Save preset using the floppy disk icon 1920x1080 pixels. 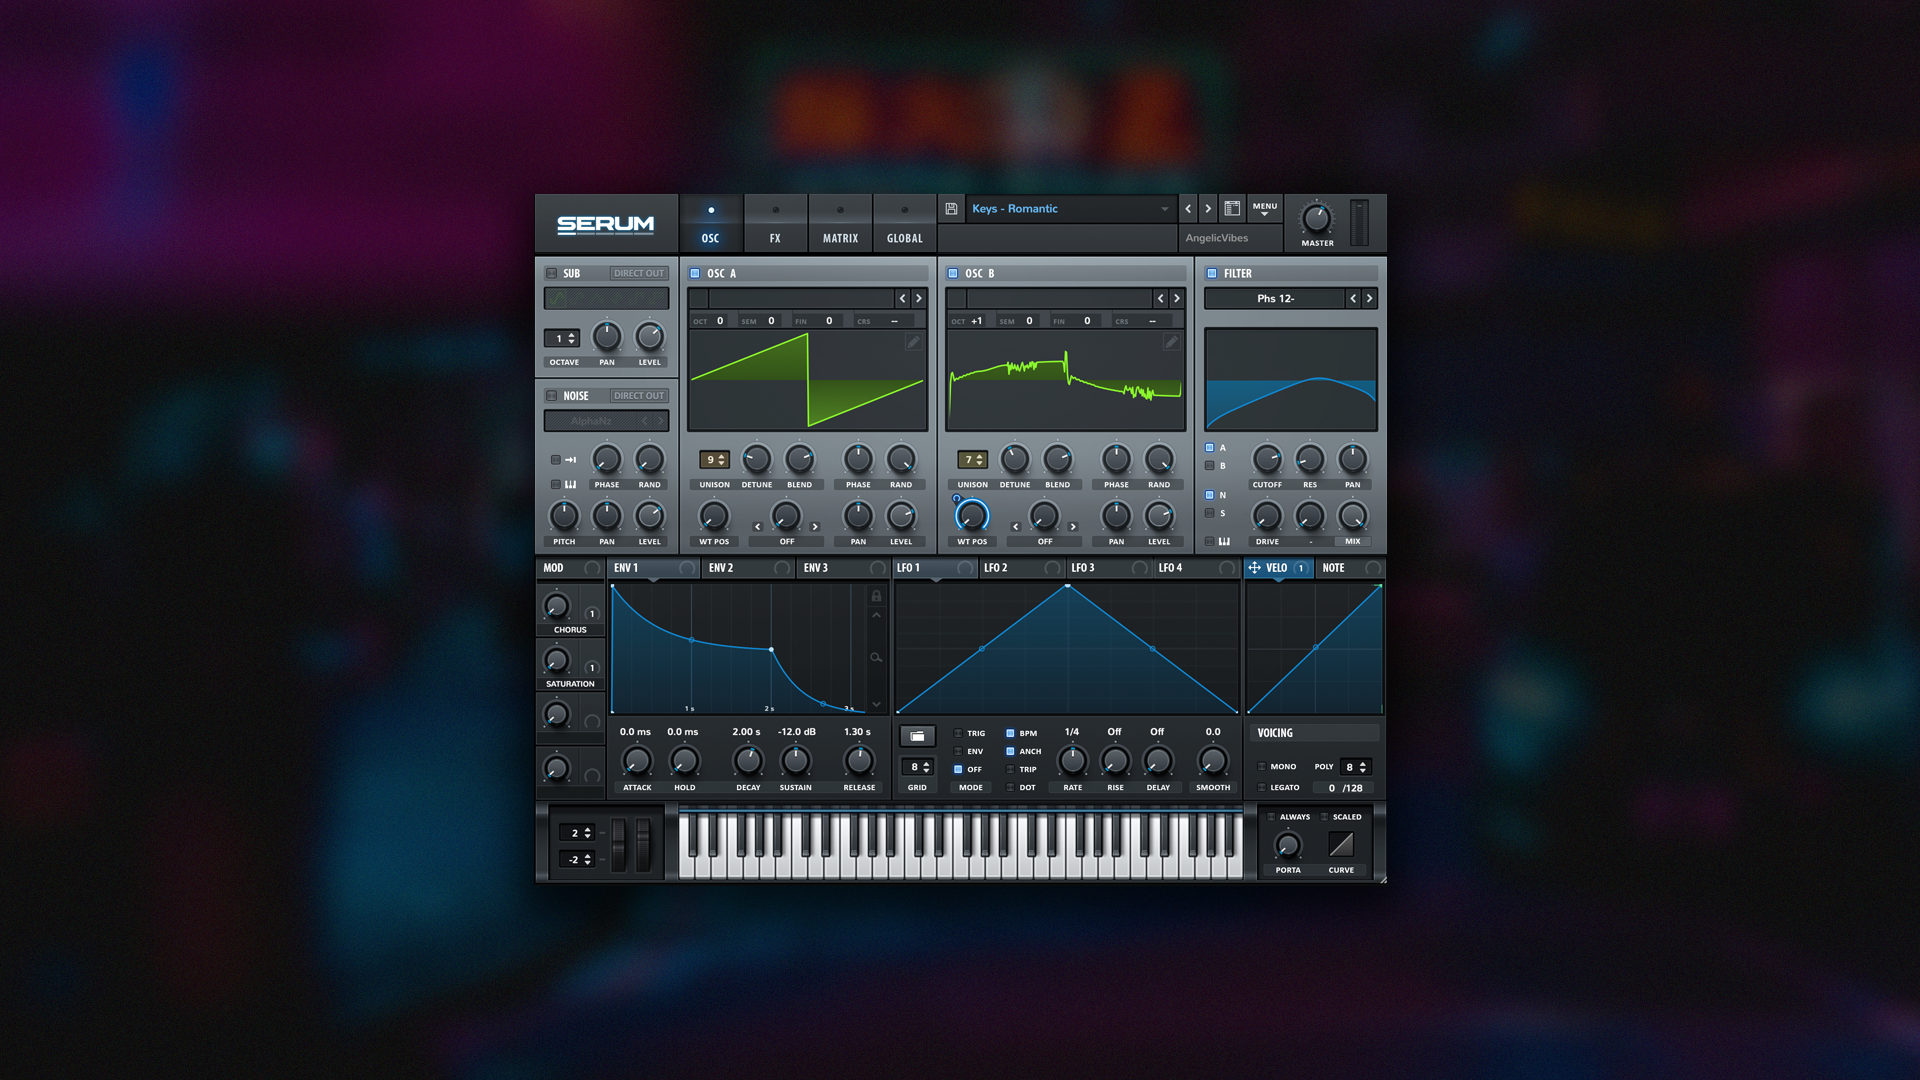[x=951, y=209]
